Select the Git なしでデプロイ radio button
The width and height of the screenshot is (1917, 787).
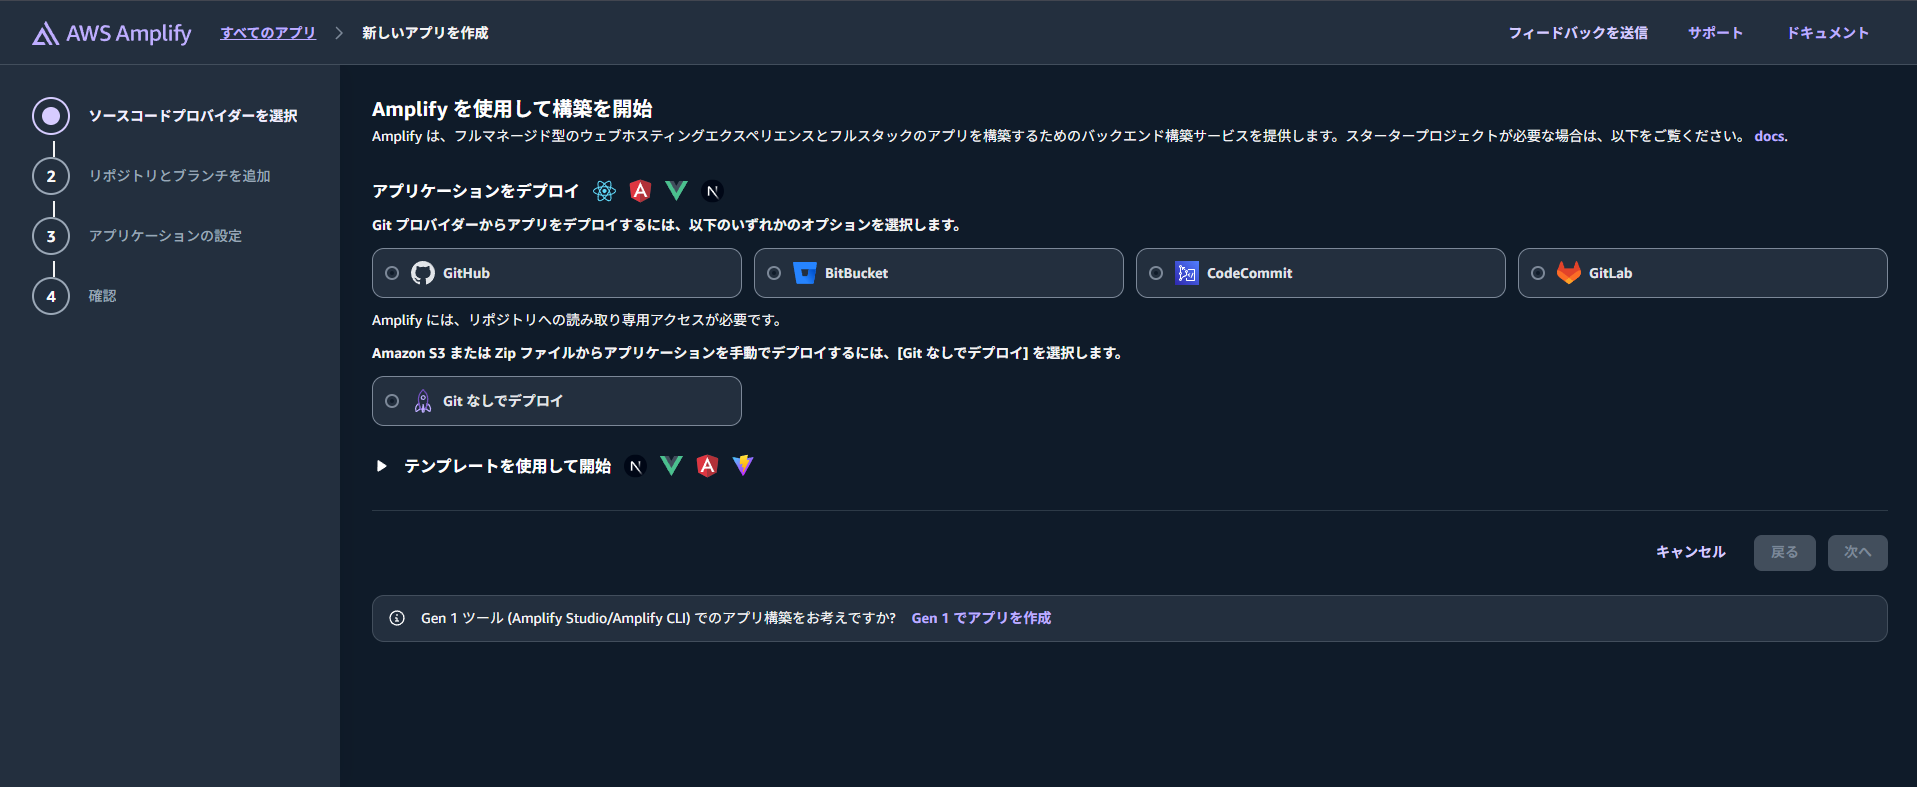(392, 401)
